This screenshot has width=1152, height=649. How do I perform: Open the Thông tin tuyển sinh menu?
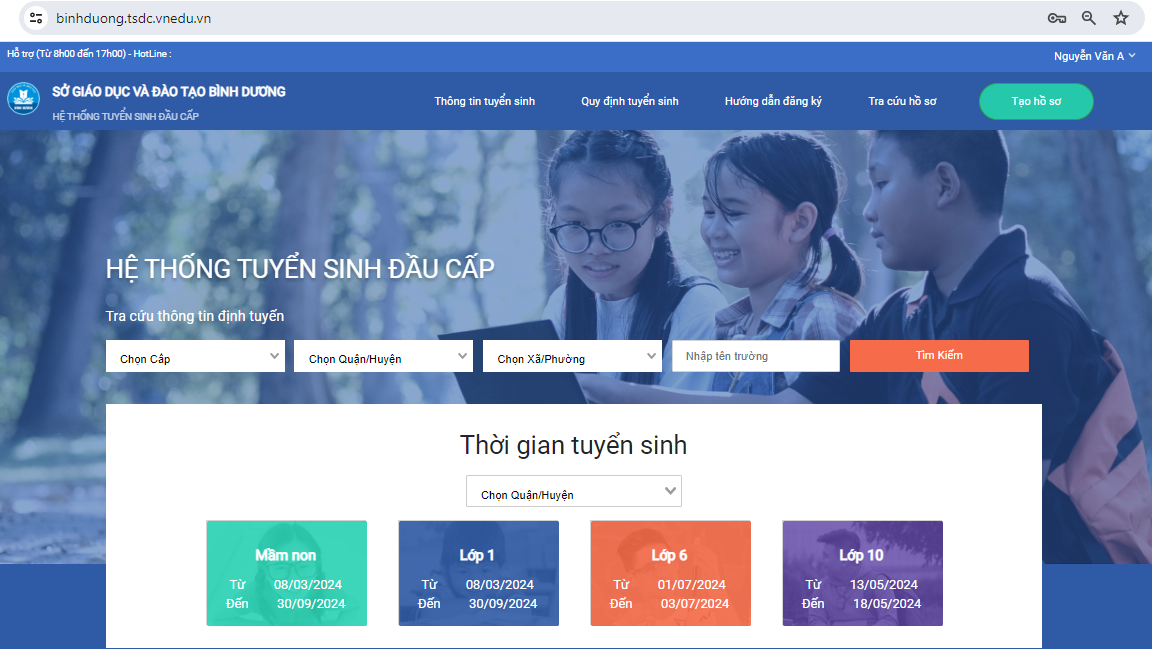[484, 101]
